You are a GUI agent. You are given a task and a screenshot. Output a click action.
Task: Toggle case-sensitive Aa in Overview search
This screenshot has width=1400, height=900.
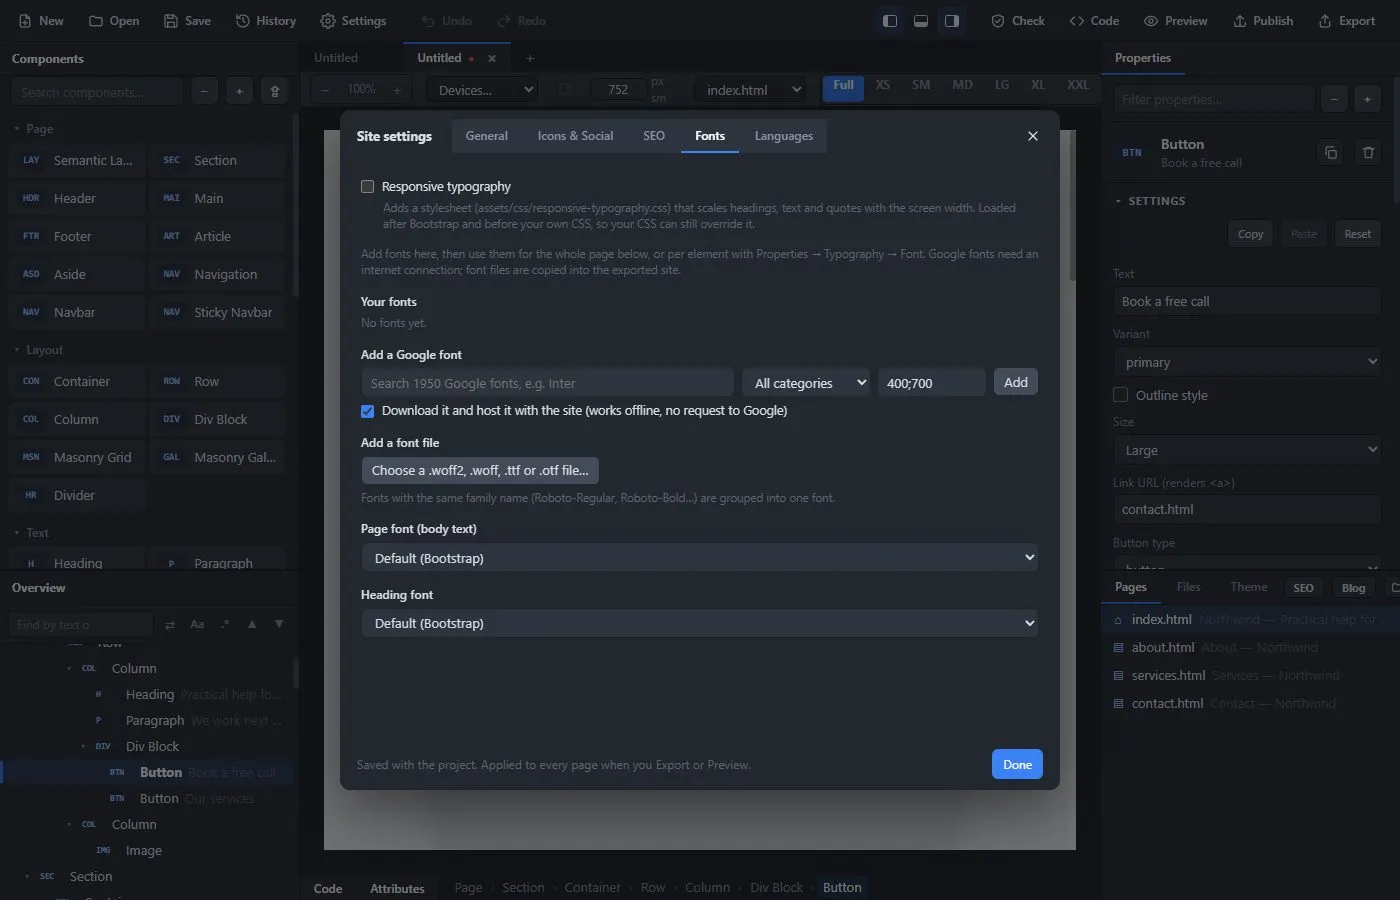tap(197, 625)
